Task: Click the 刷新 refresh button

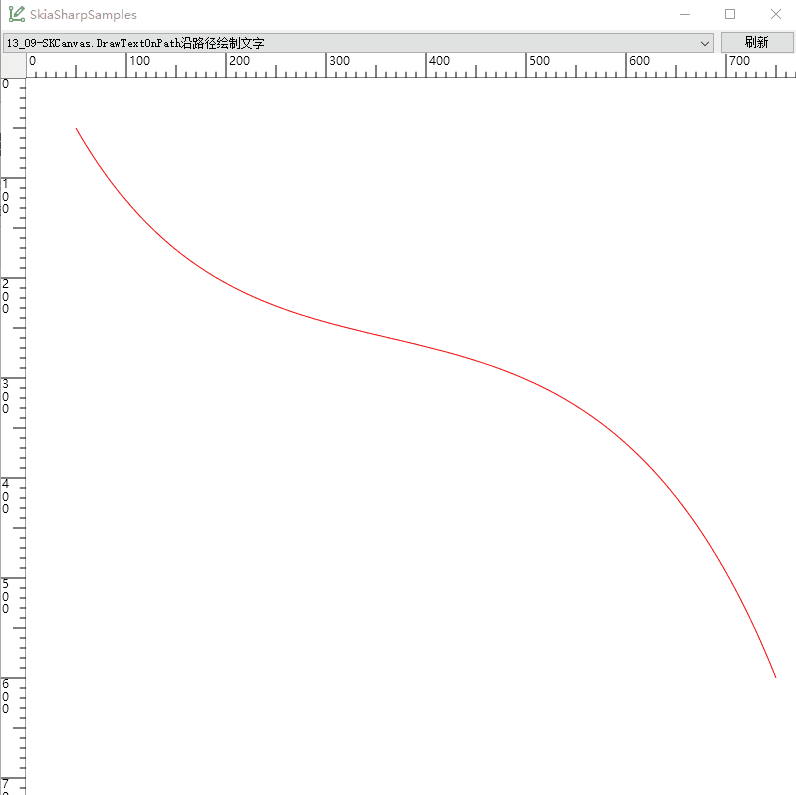Action: coord(756,42)
